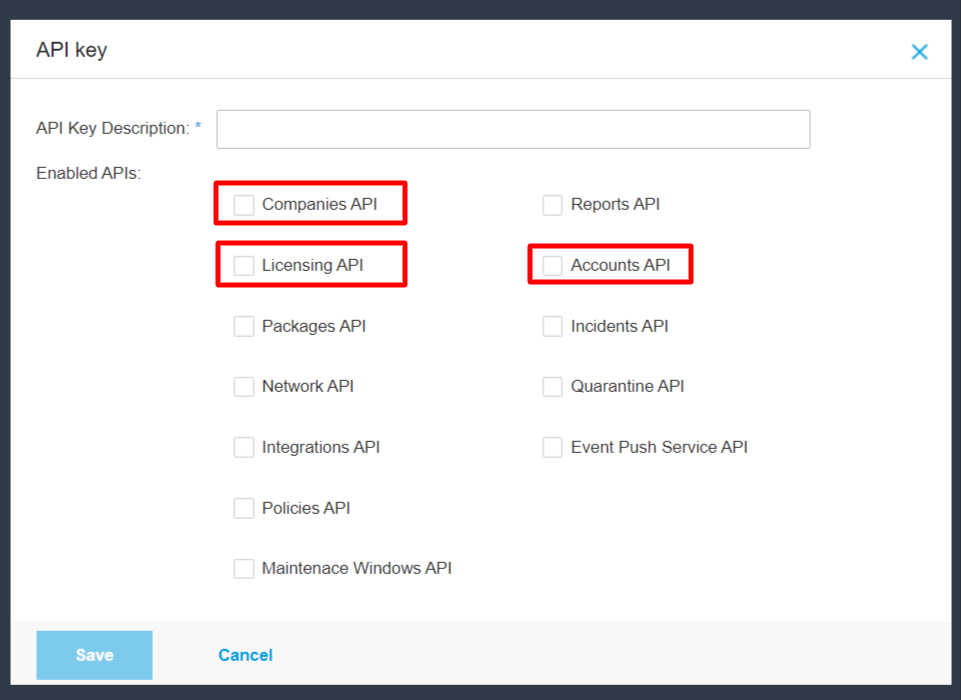Image resolution: width=961 pixels, height=700 pixels.
Task: Save the new API key
Action: tap(94, 655)
